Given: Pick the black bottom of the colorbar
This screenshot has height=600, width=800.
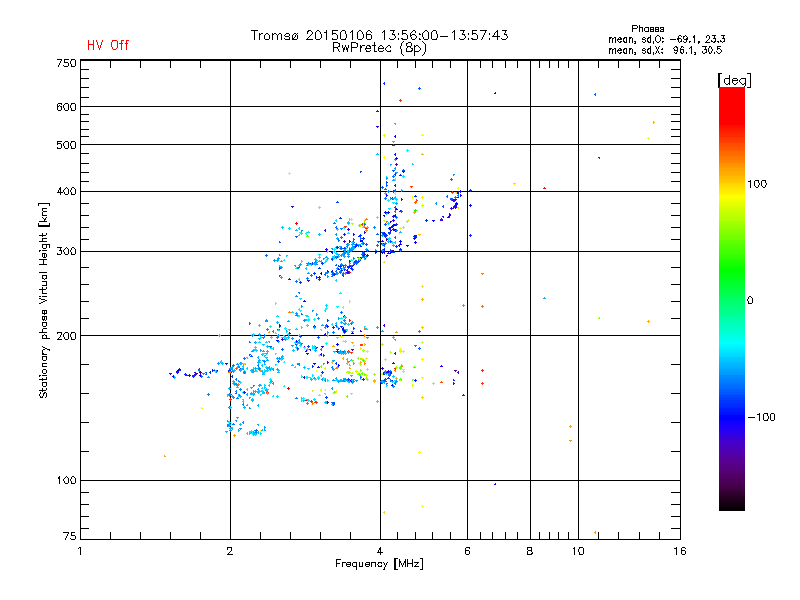Looking at the screenshot, I should click(x=732, y=503).
